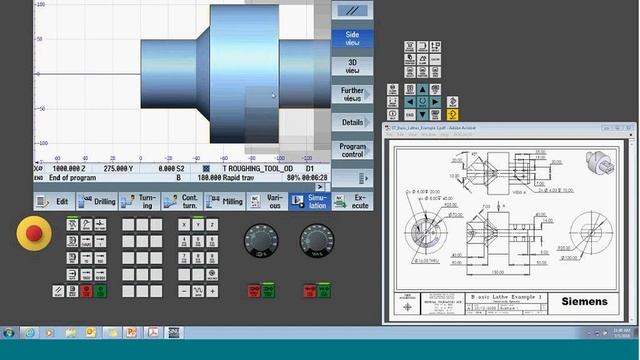The height and width of the screenshot is (360, 640).
Task: Click the vertical softkey extension arrow below Program control
Action: [x=352, y=178]
